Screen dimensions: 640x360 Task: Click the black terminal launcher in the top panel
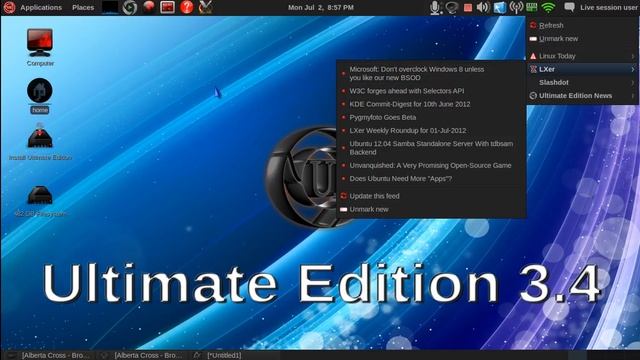pyautogui.click(x=110, y=7)
